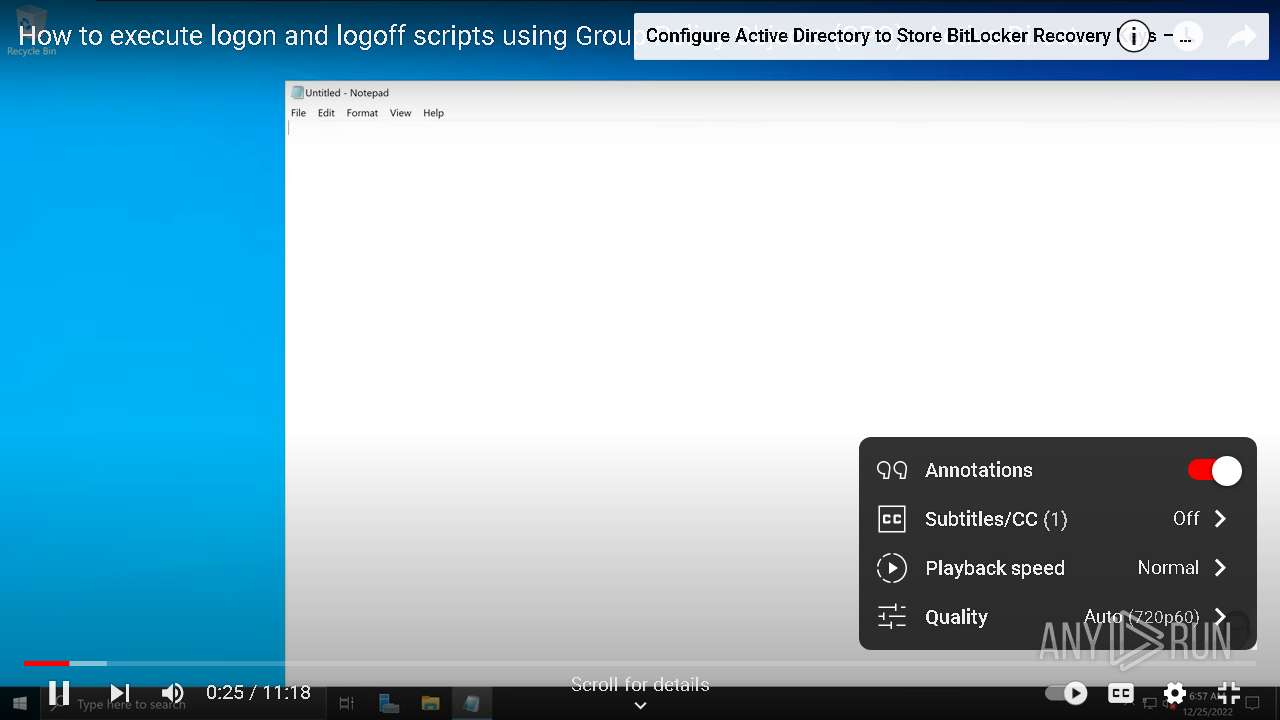Skip to the next video
Viewport: 1280px width, 720px height.
coord(120,692)
